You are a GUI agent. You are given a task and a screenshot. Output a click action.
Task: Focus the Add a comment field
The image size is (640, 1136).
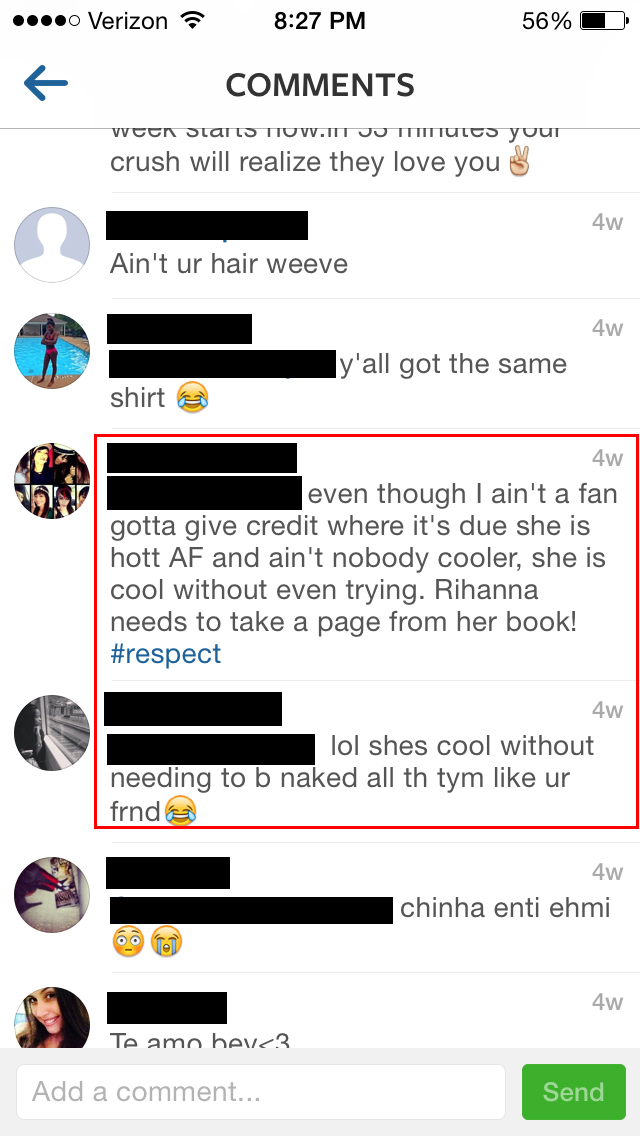(x=261, y=1092)
